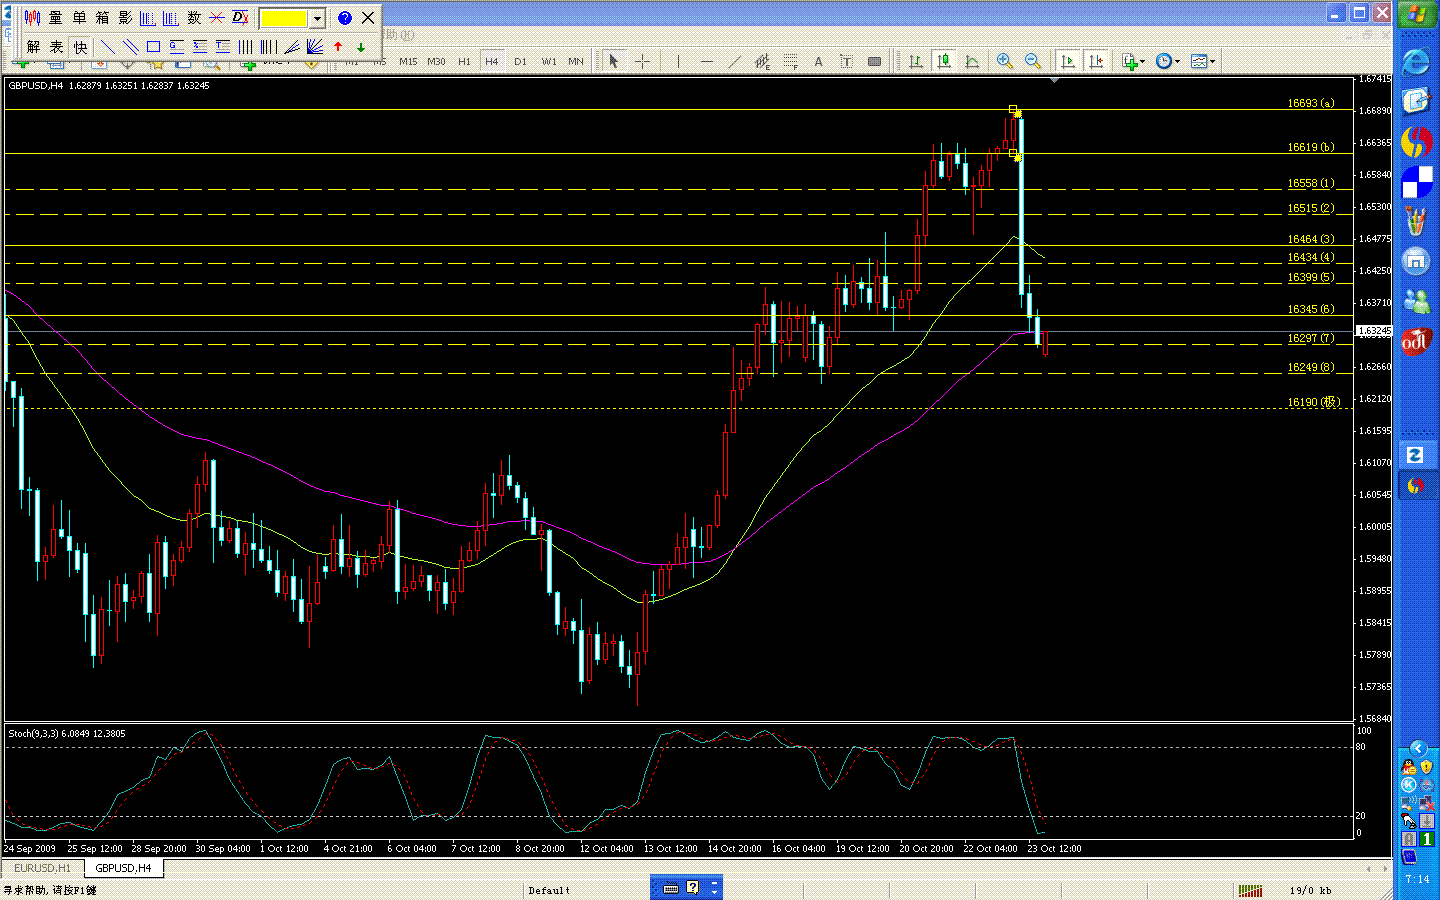Click the Dx icon in the floating toolbar
This screenshot has height=900, width=1440.
[240, 18]
